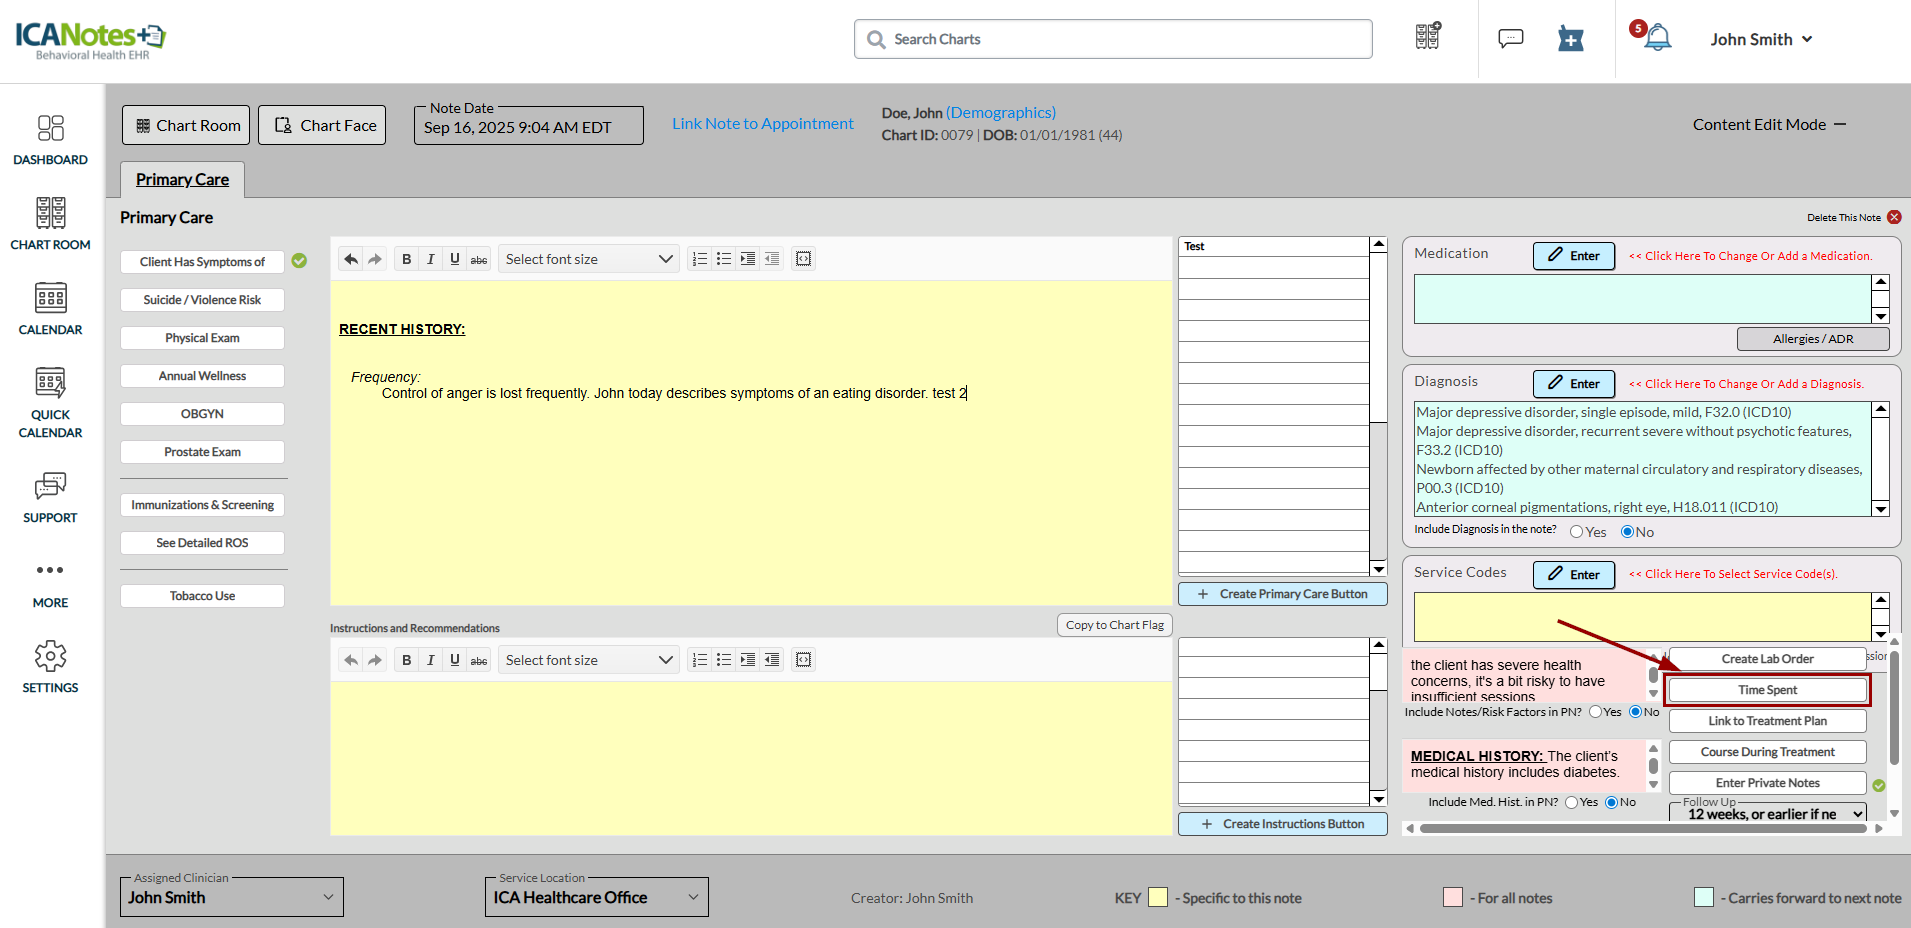Image resolution: width=1911 pixels, height=928 pixels.
Task: Insert bulleted list in upper editor
Action: click(x=723, y=259)
